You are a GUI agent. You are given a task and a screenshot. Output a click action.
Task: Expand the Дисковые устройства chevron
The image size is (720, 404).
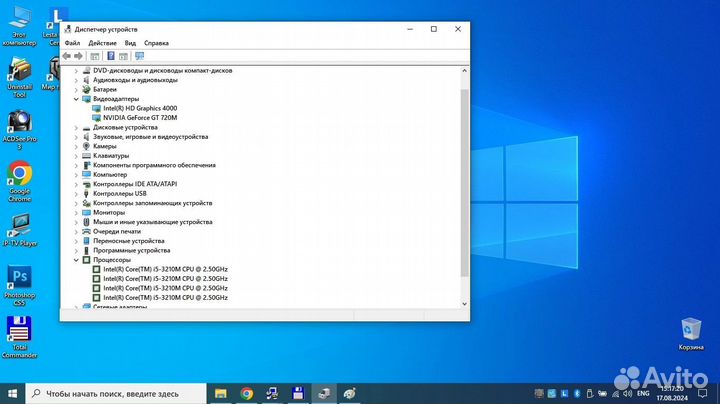click(76, 127)
